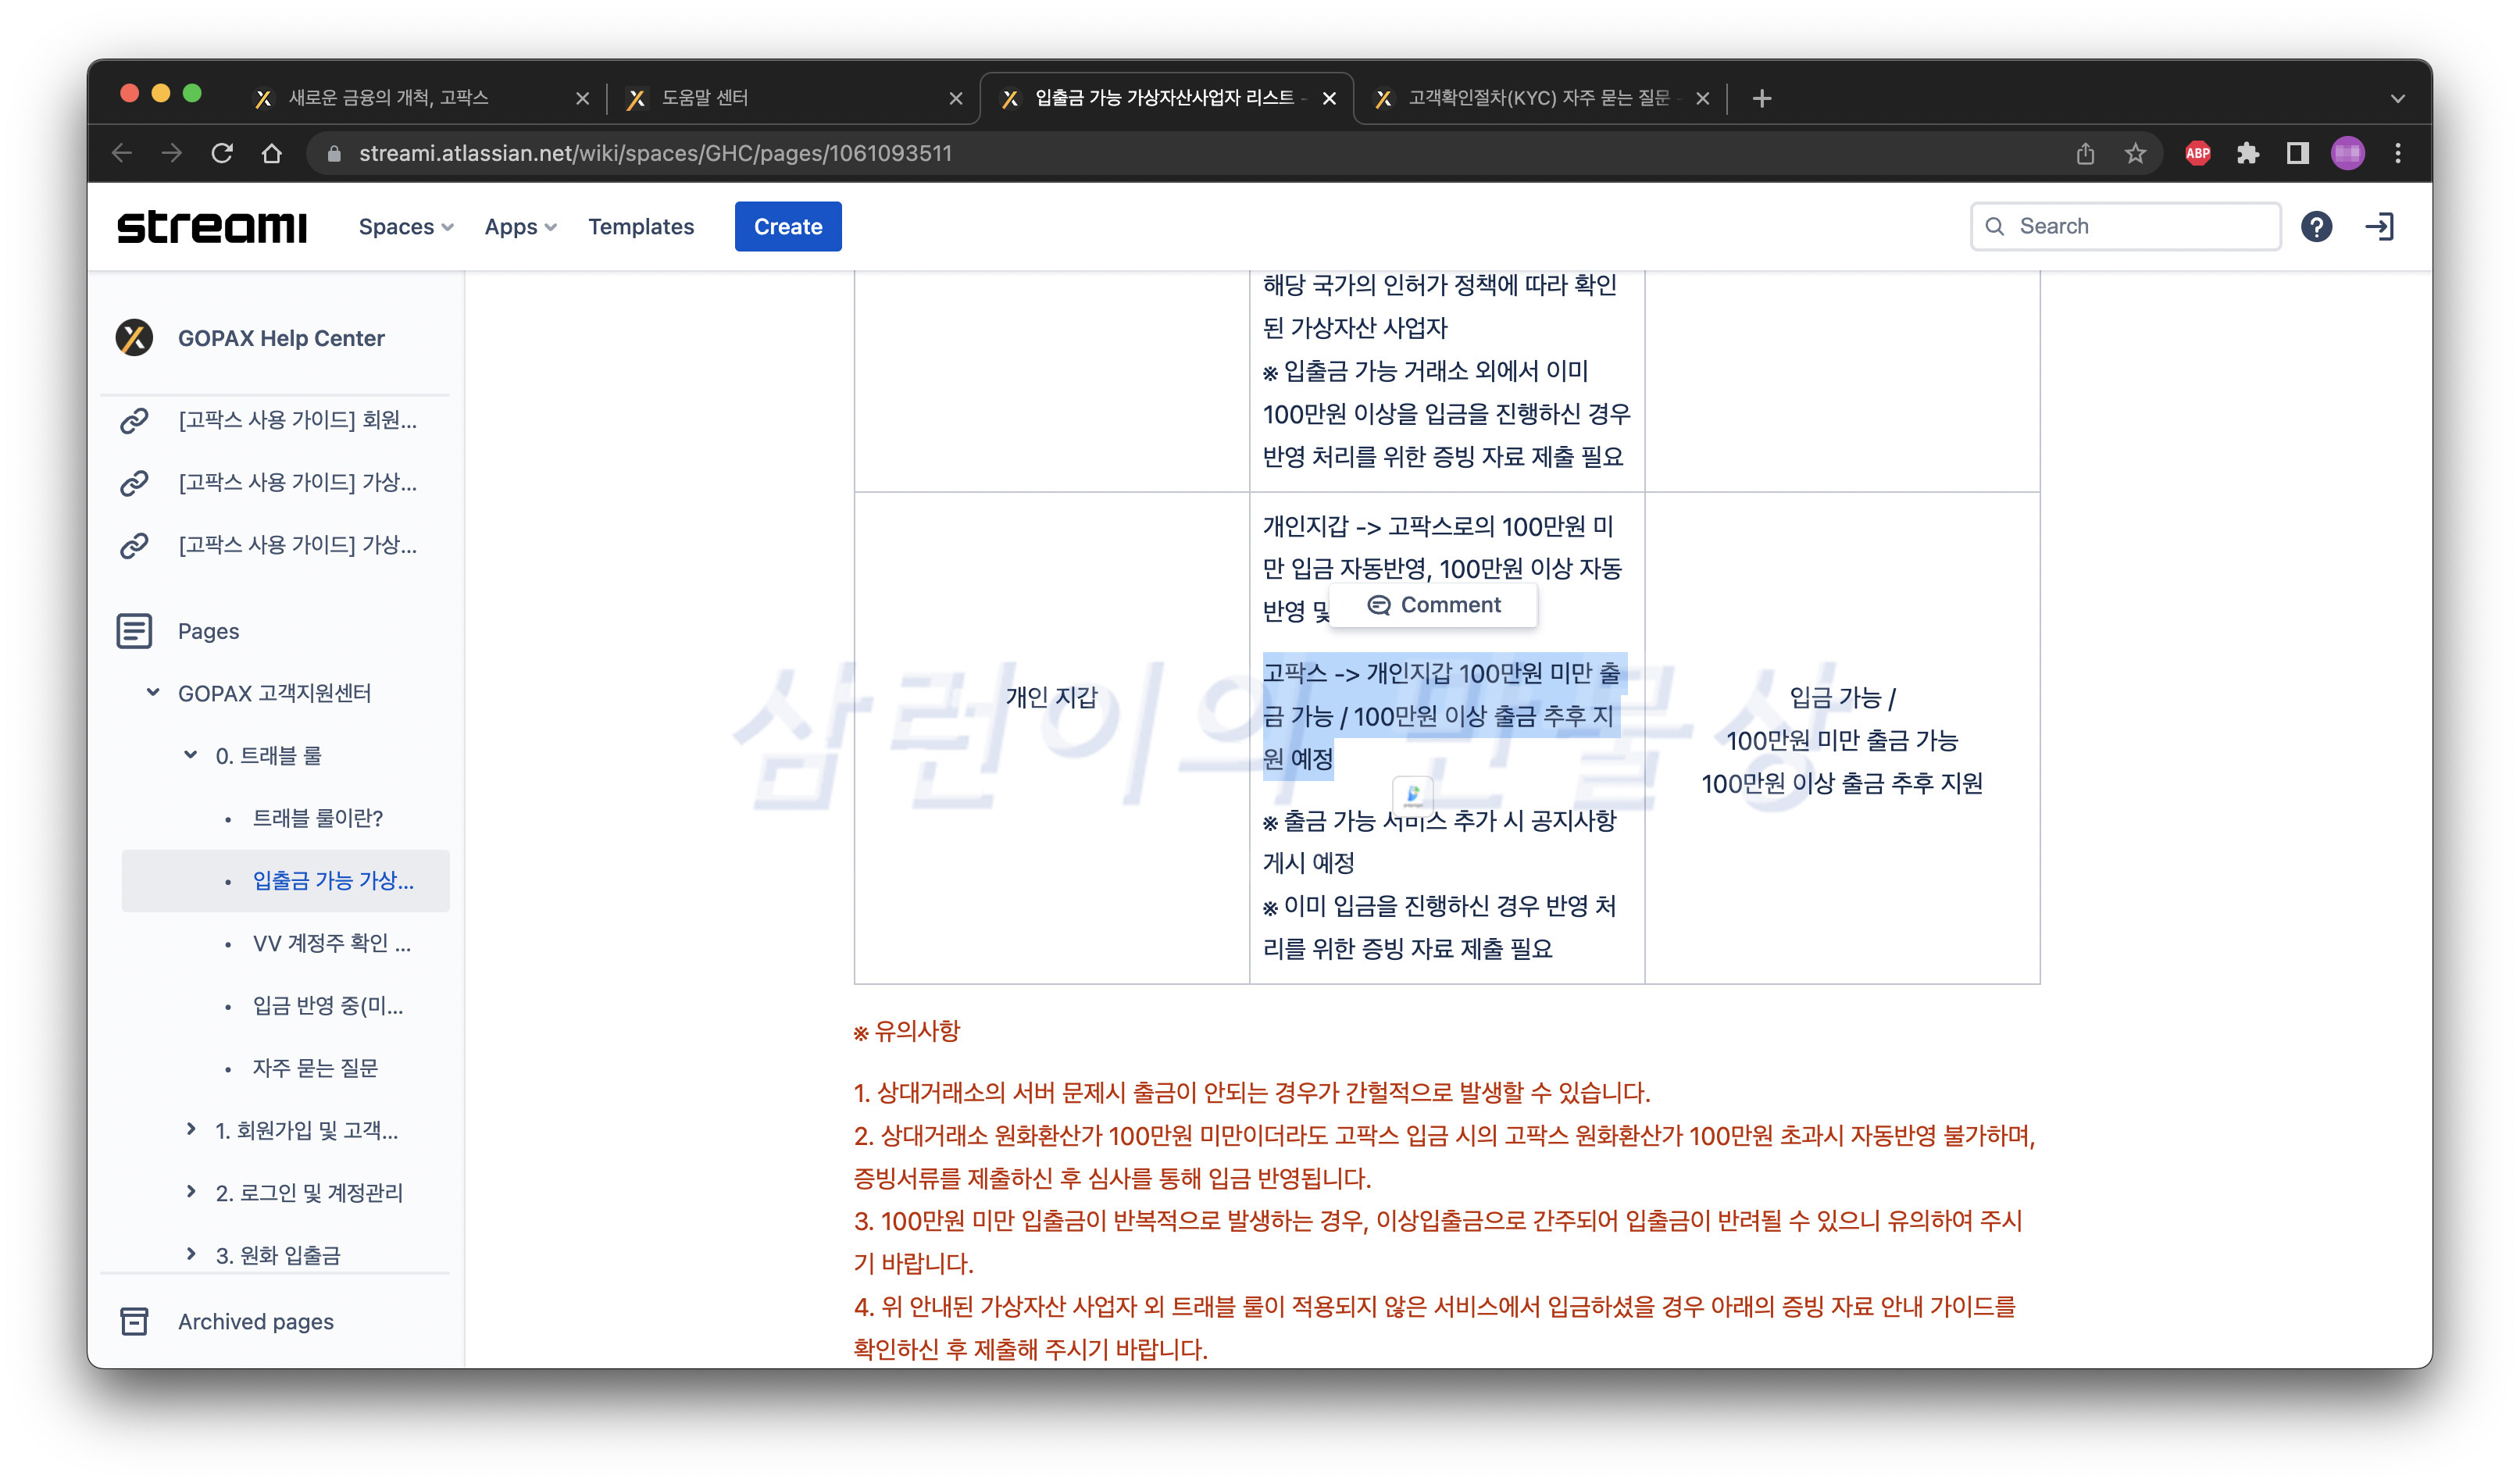The image size is (2520, 1484).
Task: Bookmark this page with the star icon
Action: [2135, 153]
